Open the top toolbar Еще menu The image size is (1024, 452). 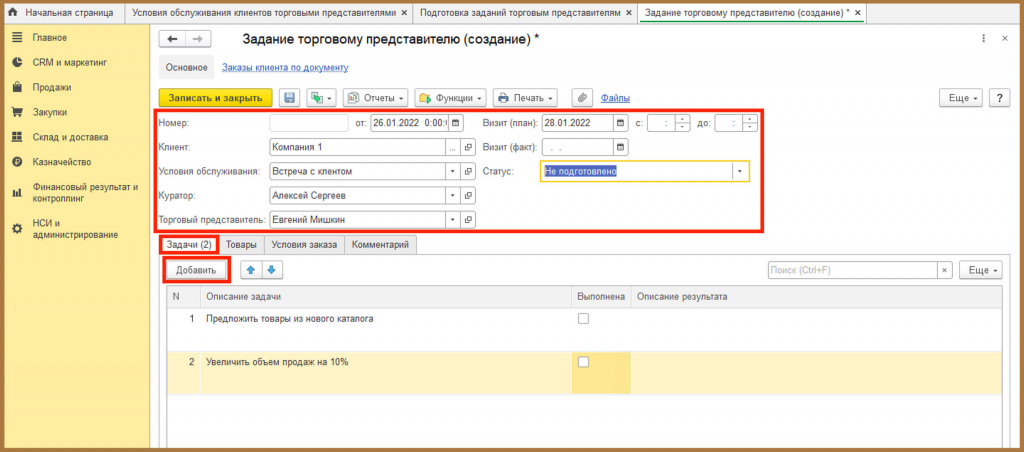[x=961, y=98]
